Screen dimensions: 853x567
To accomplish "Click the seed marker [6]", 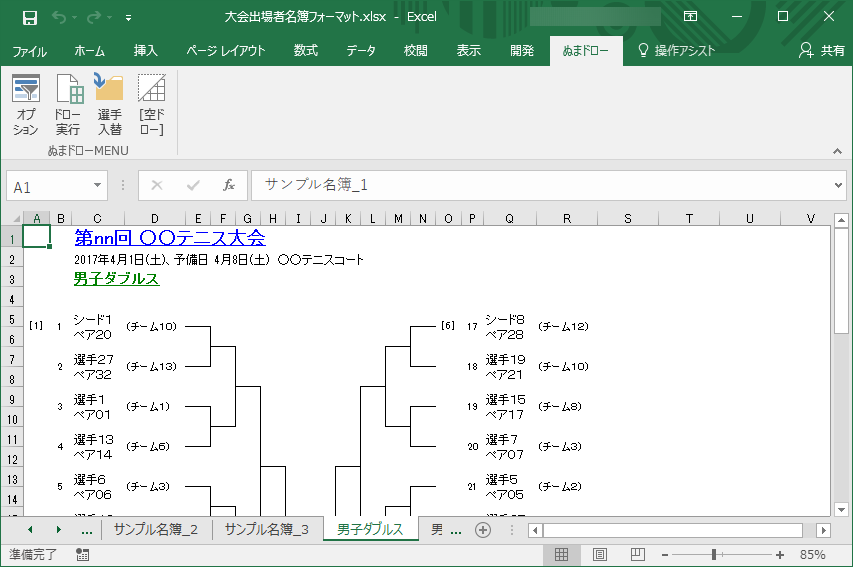I will (x=448, y=325).
